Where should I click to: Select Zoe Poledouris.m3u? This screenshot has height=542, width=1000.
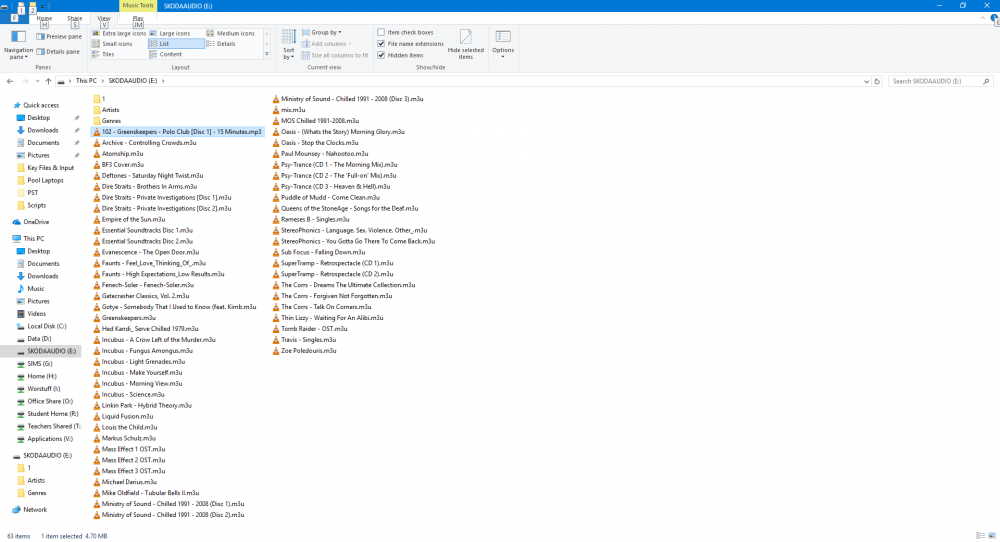(x=309, y=351)
